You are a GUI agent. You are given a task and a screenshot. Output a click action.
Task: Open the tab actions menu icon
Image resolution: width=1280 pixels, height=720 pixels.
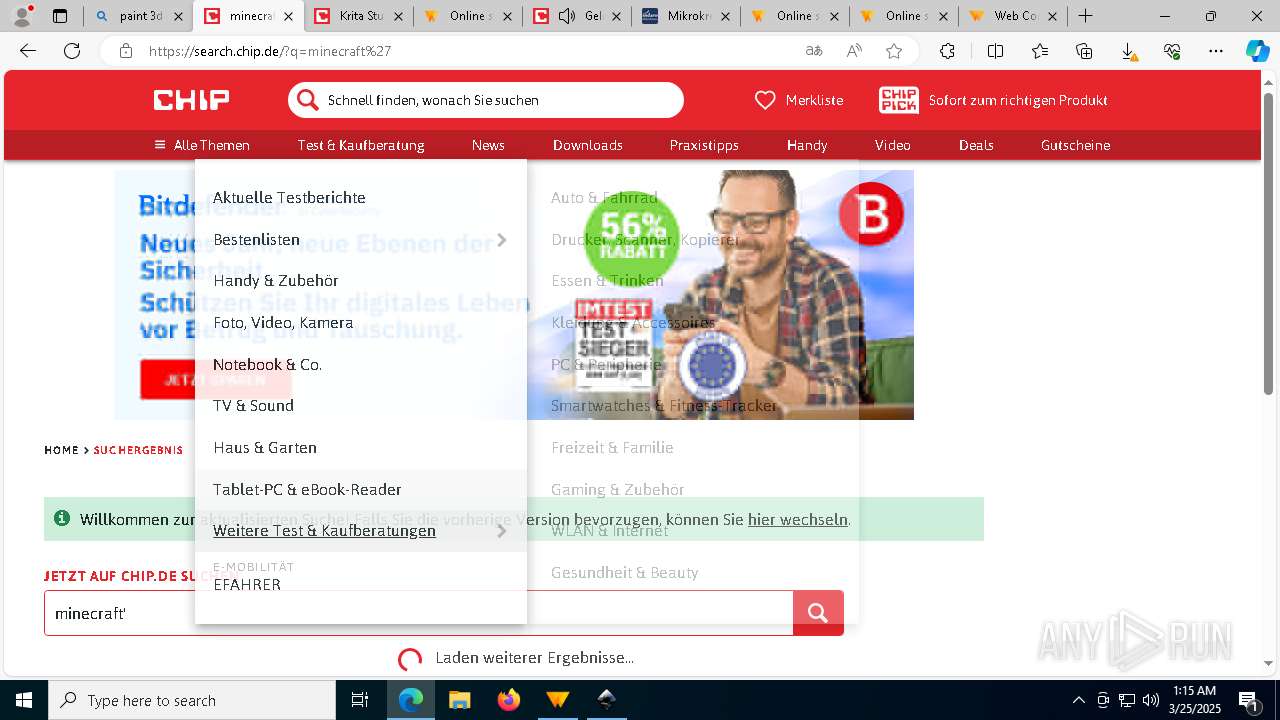click(60, 16)
